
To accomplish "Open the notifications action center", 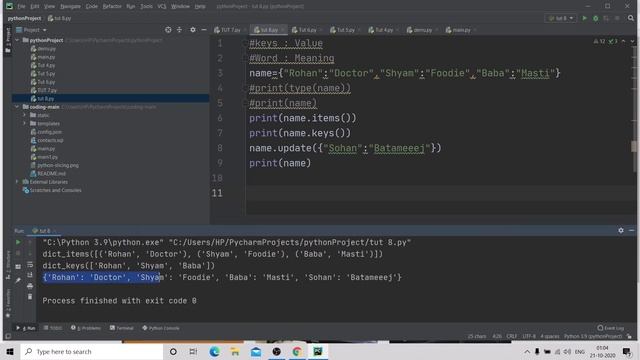I will click(x=627, y=351).
